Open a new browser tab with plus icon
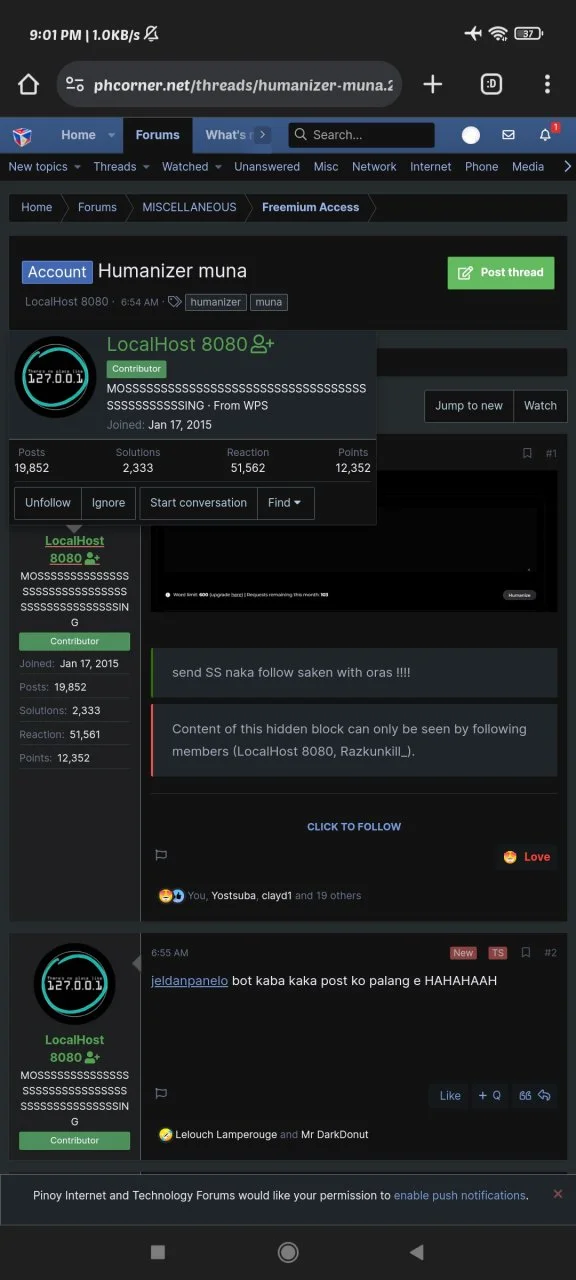The image size is (576, 1280). point(433,84)
